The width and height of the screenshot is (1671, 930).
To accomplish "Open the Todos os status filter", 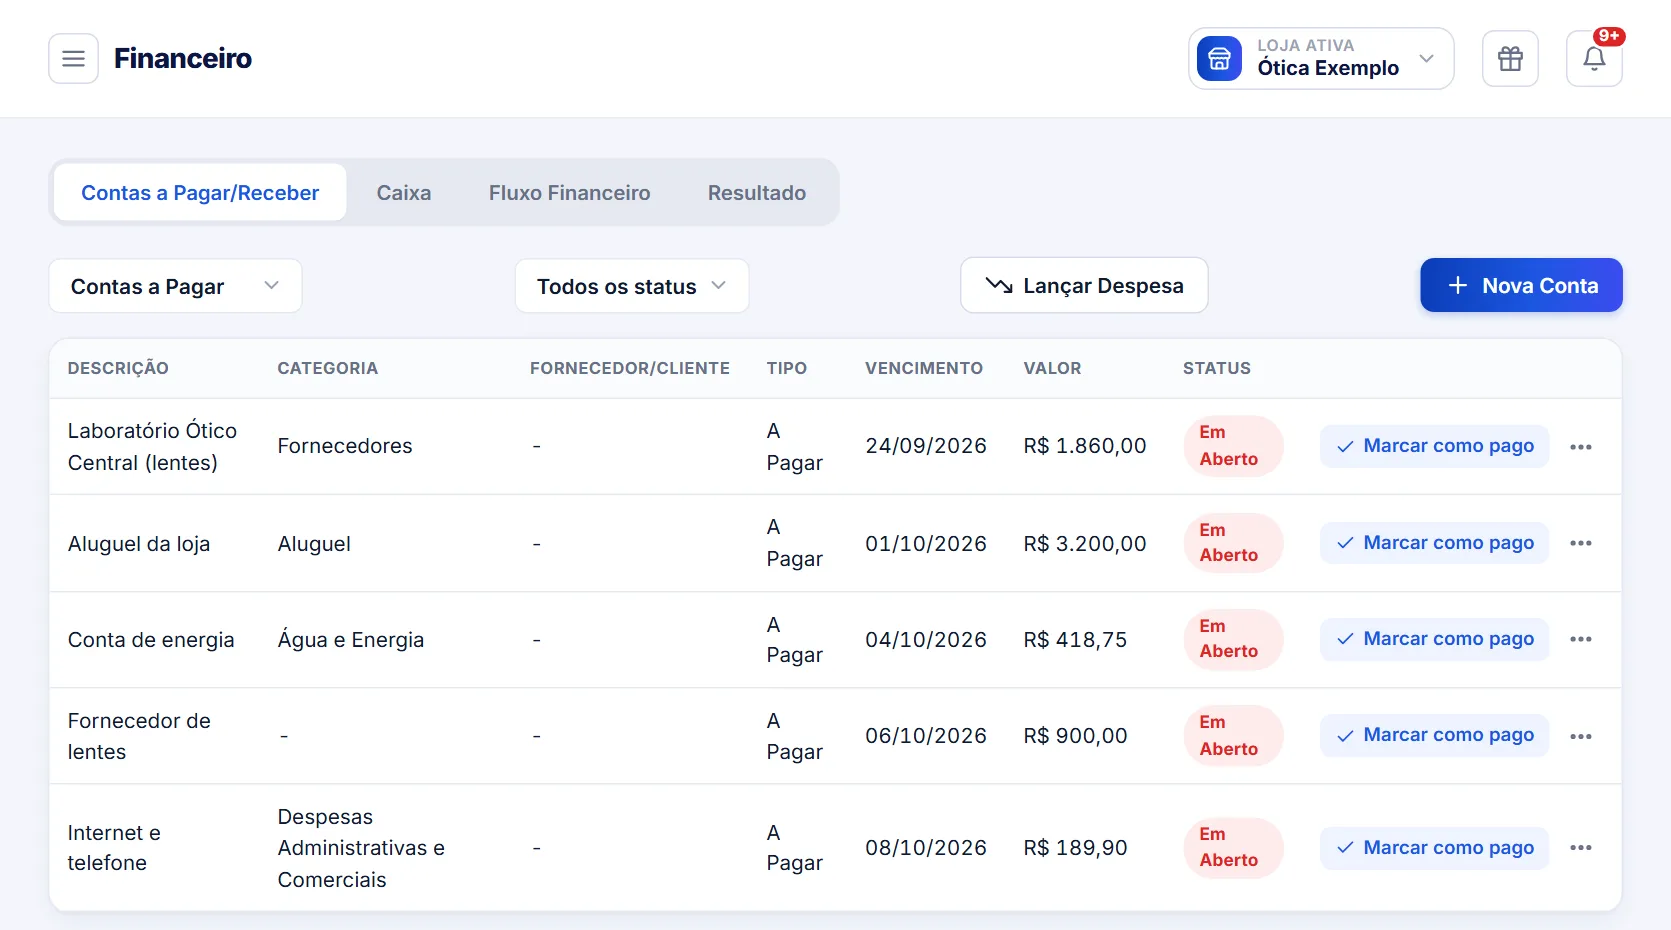I will coord(632,286).
